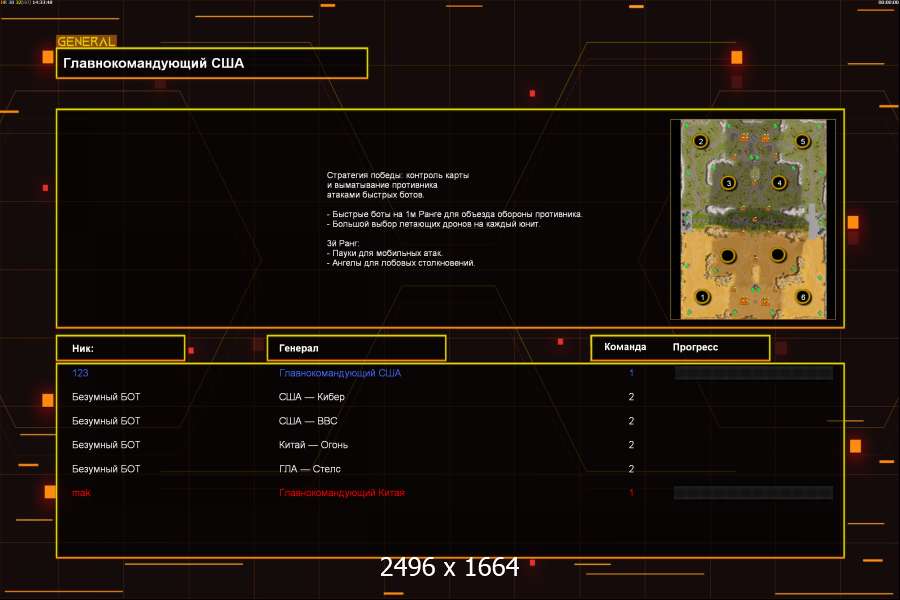Click 'Главнокомандующий США' in the player list

point(340,373)
